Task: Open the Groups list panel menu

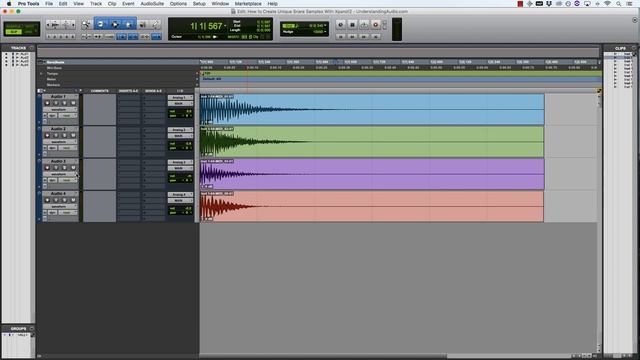Action: 31,329
